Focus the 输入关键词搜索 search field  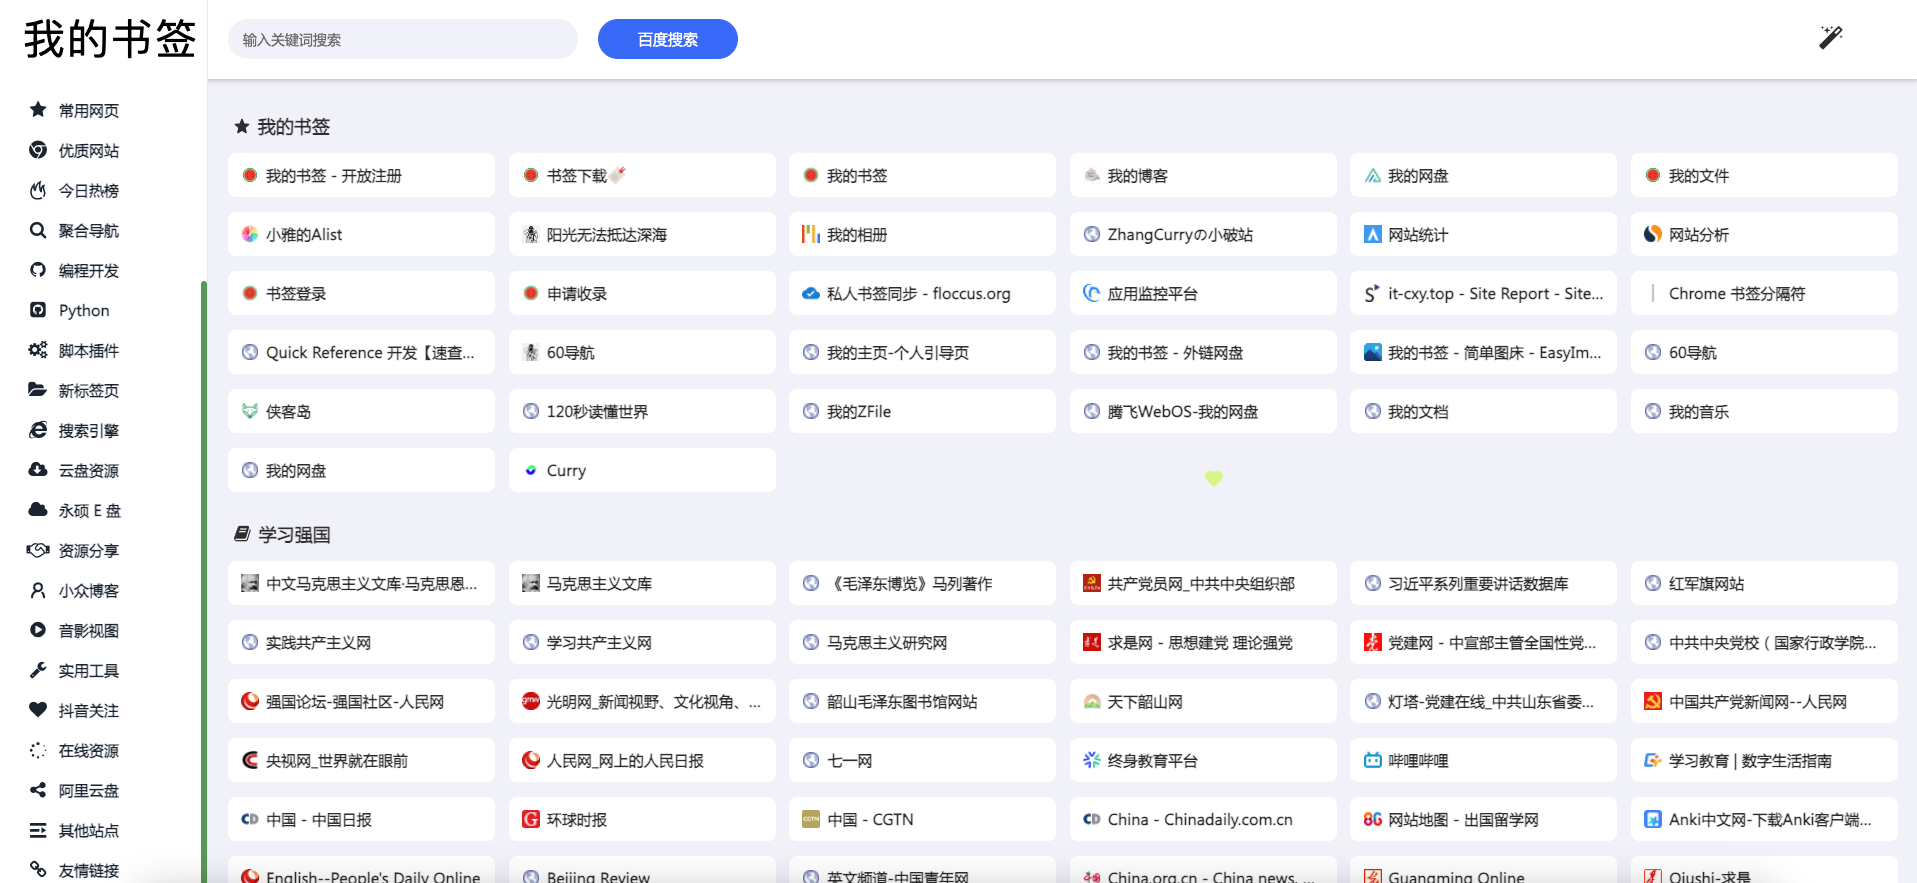click(x=403, y=39)
